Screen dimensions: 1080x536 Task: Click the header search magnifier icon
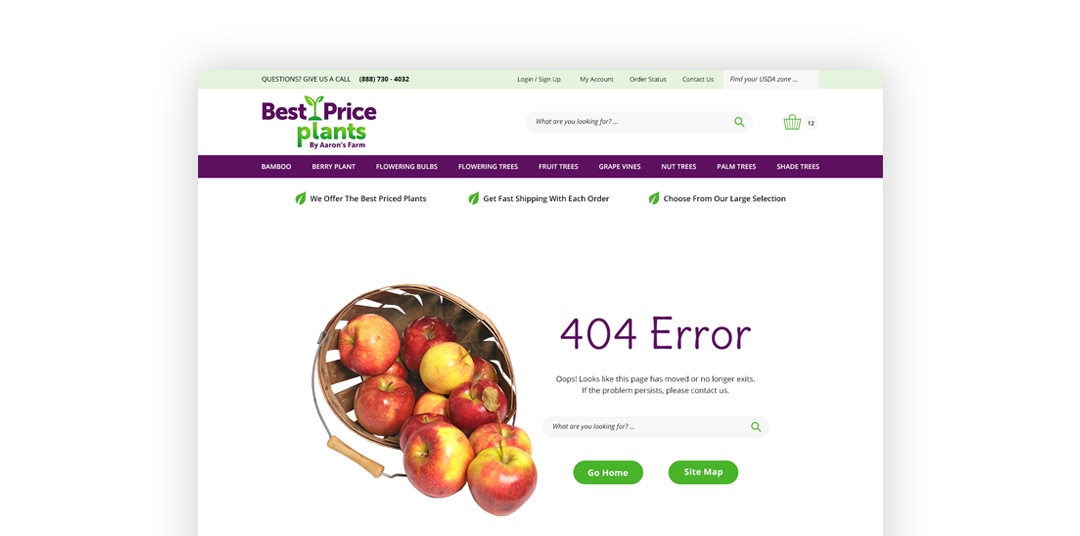[739, 122]
